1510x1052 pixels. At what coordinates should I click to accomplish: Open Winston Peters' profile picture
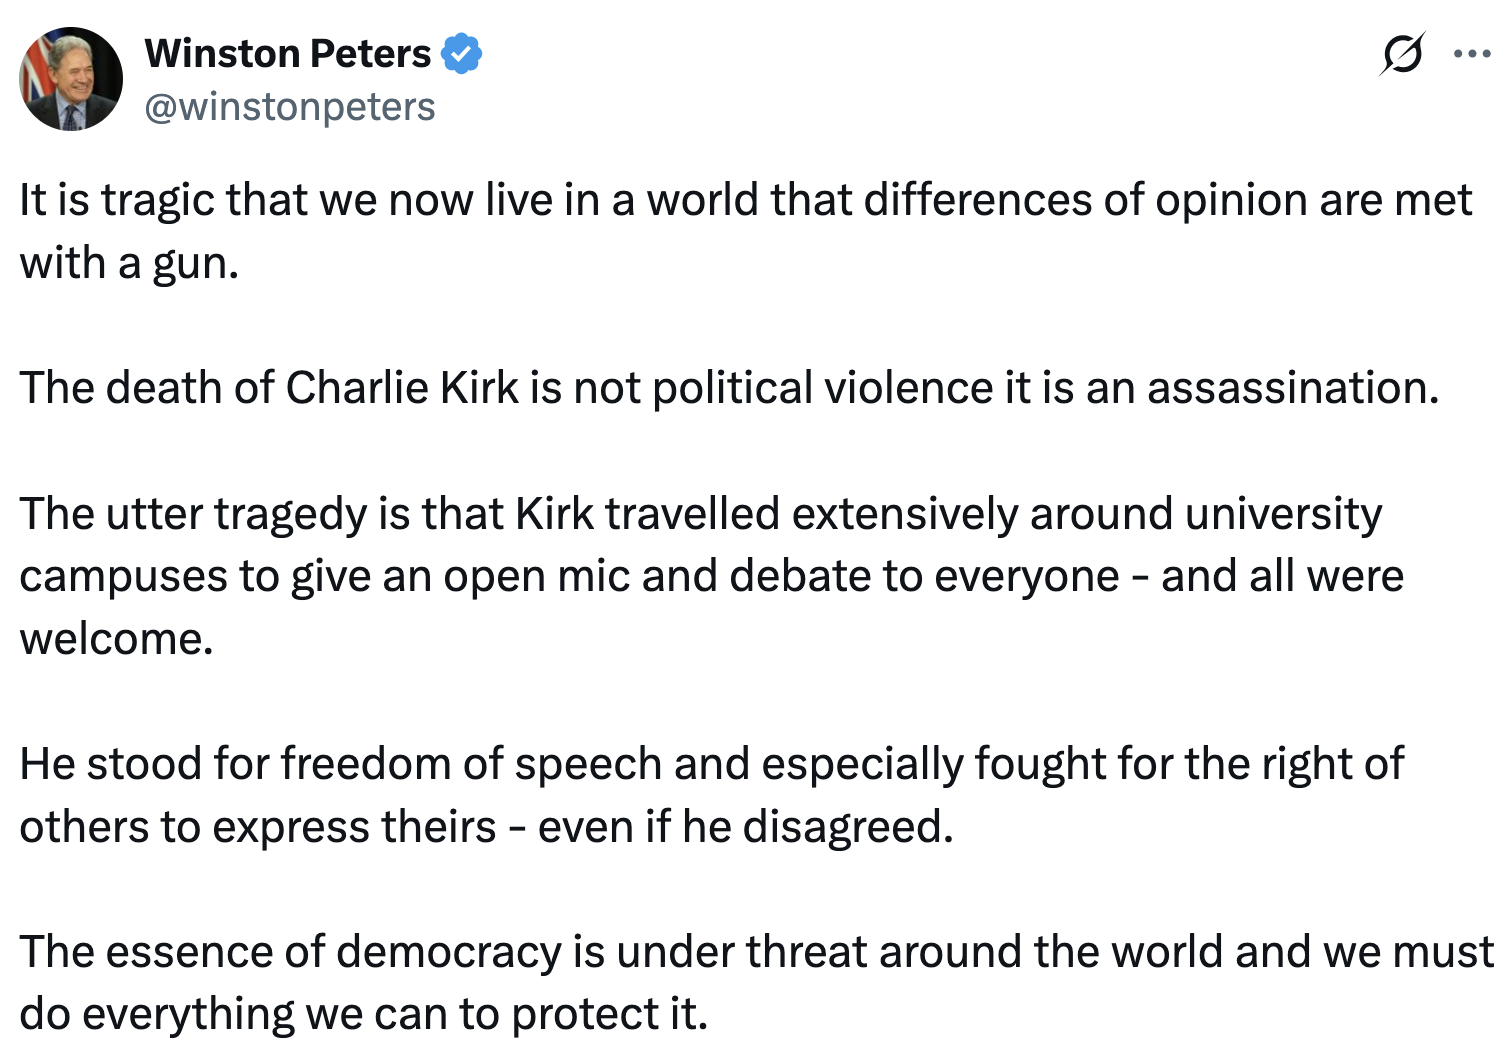coord(71,79)
